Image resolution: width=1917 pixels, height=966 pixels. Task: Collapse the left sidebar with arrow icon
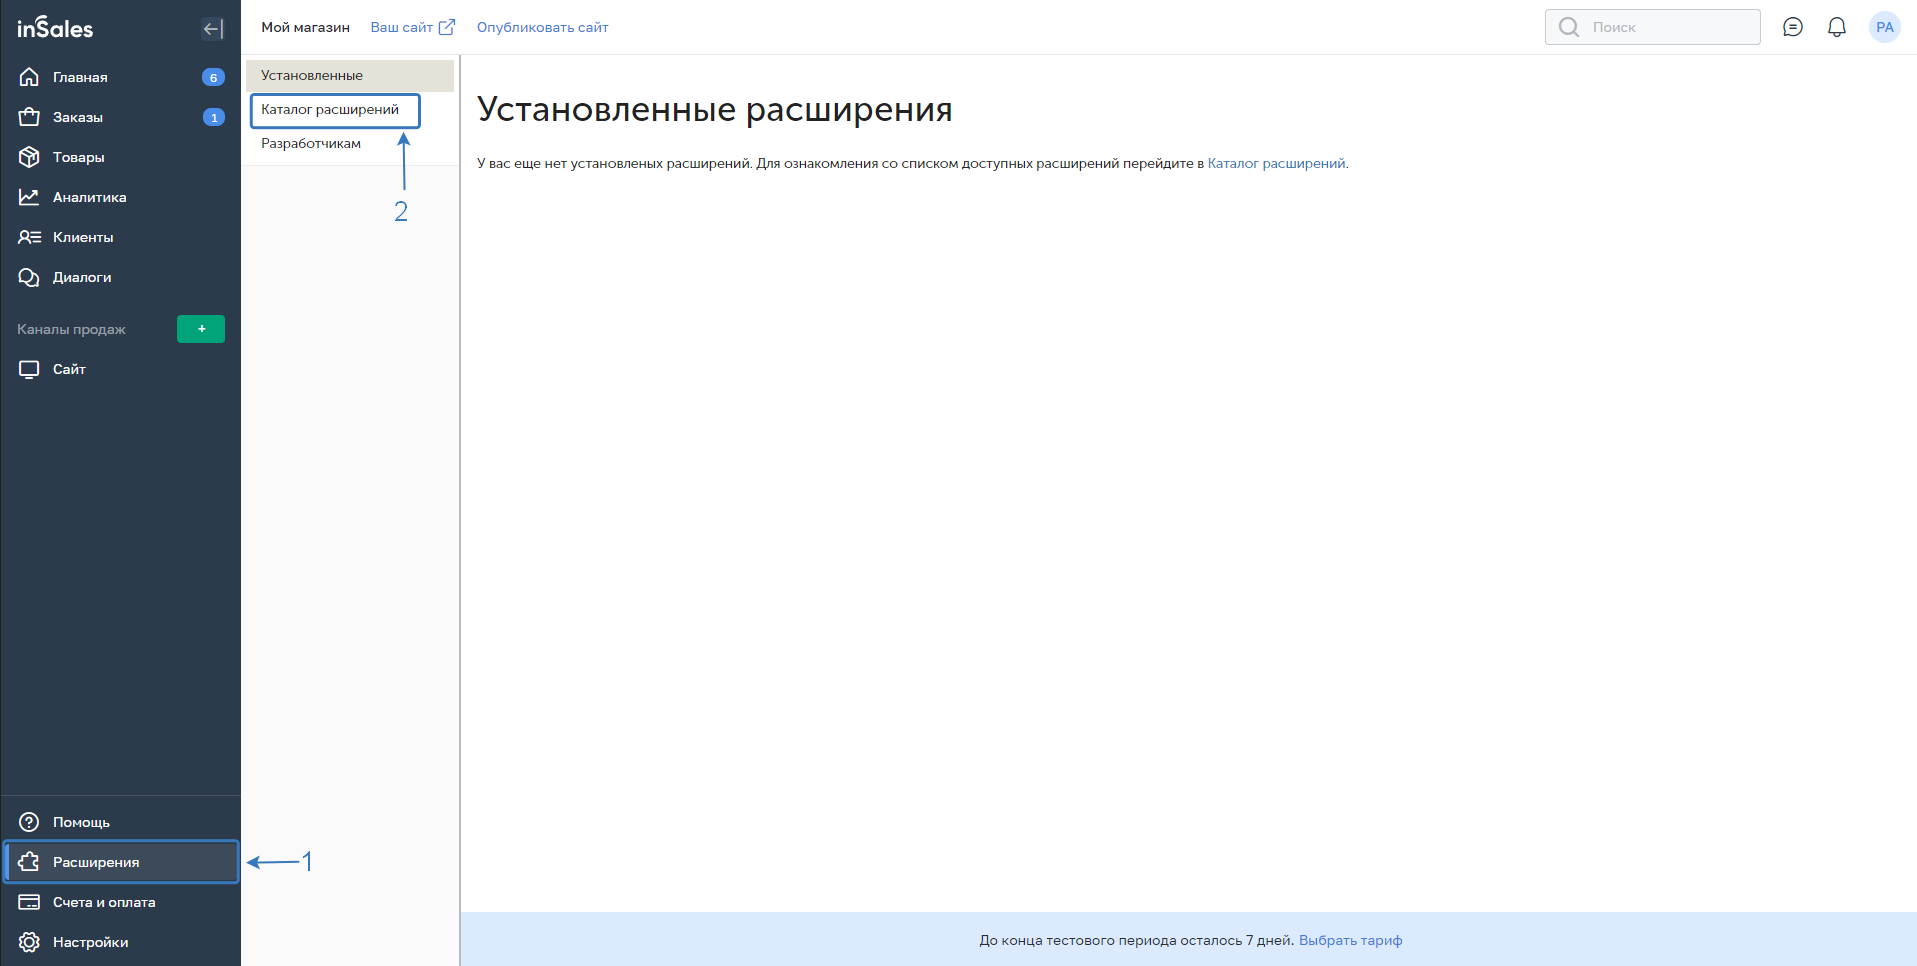[213, 28]
